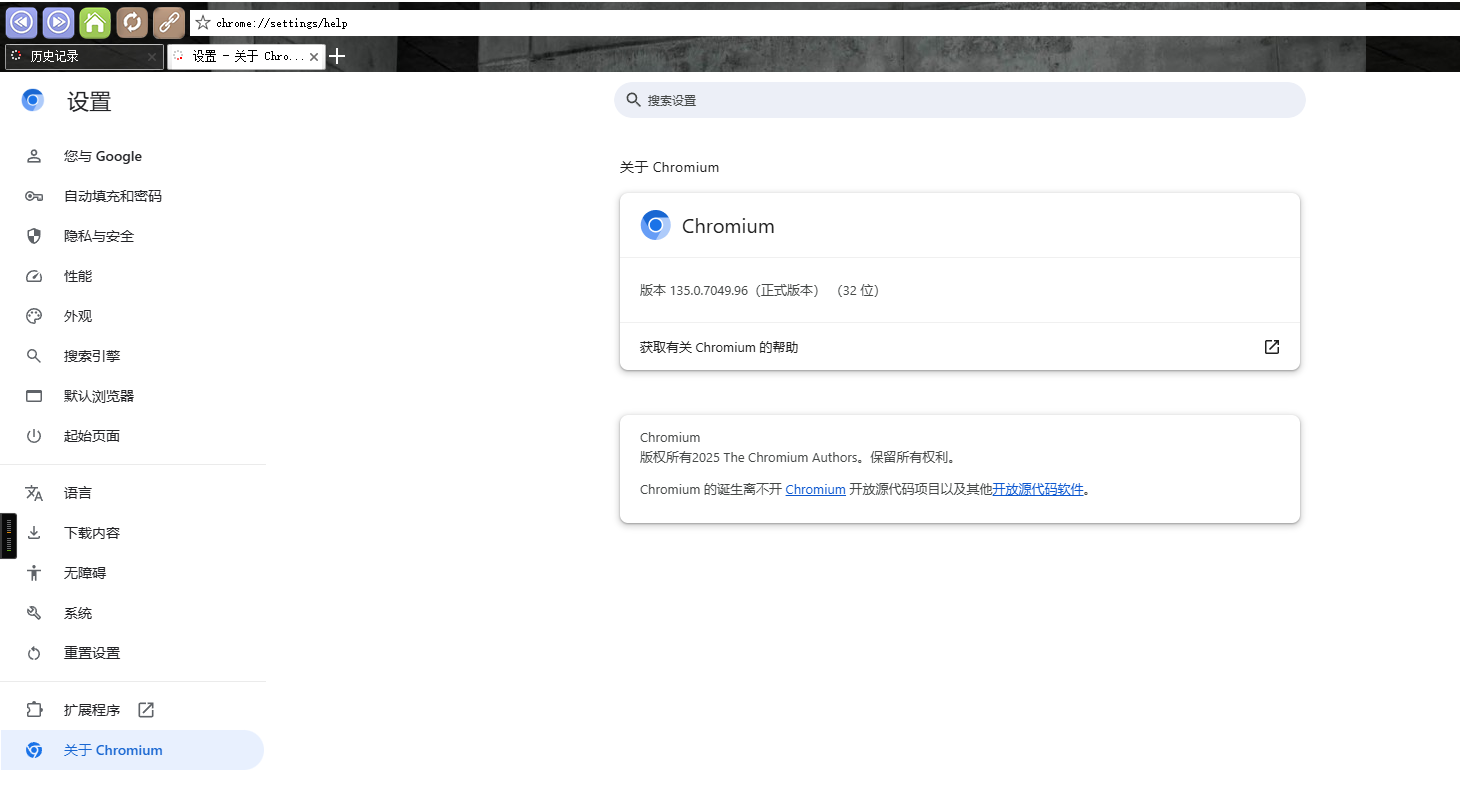Focus the 搜索设置 search field
The height and width of the screenshot is (806, 1460).
960,100
